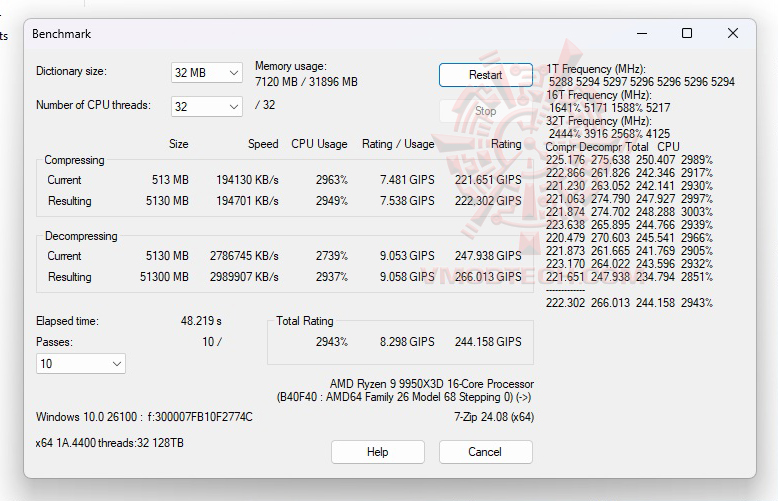Click the Rating / Usage column header
This screenshot has width=778, height=501.
click(398, 144)
